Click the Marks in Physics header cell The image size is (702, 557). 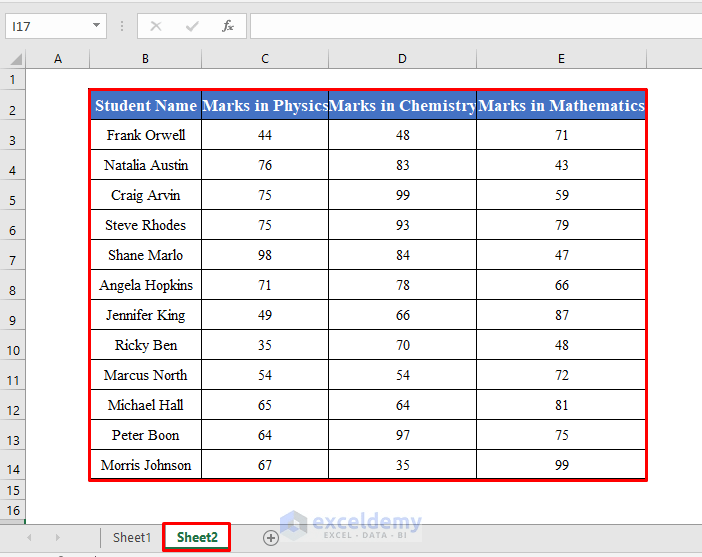tap(265, 105)
